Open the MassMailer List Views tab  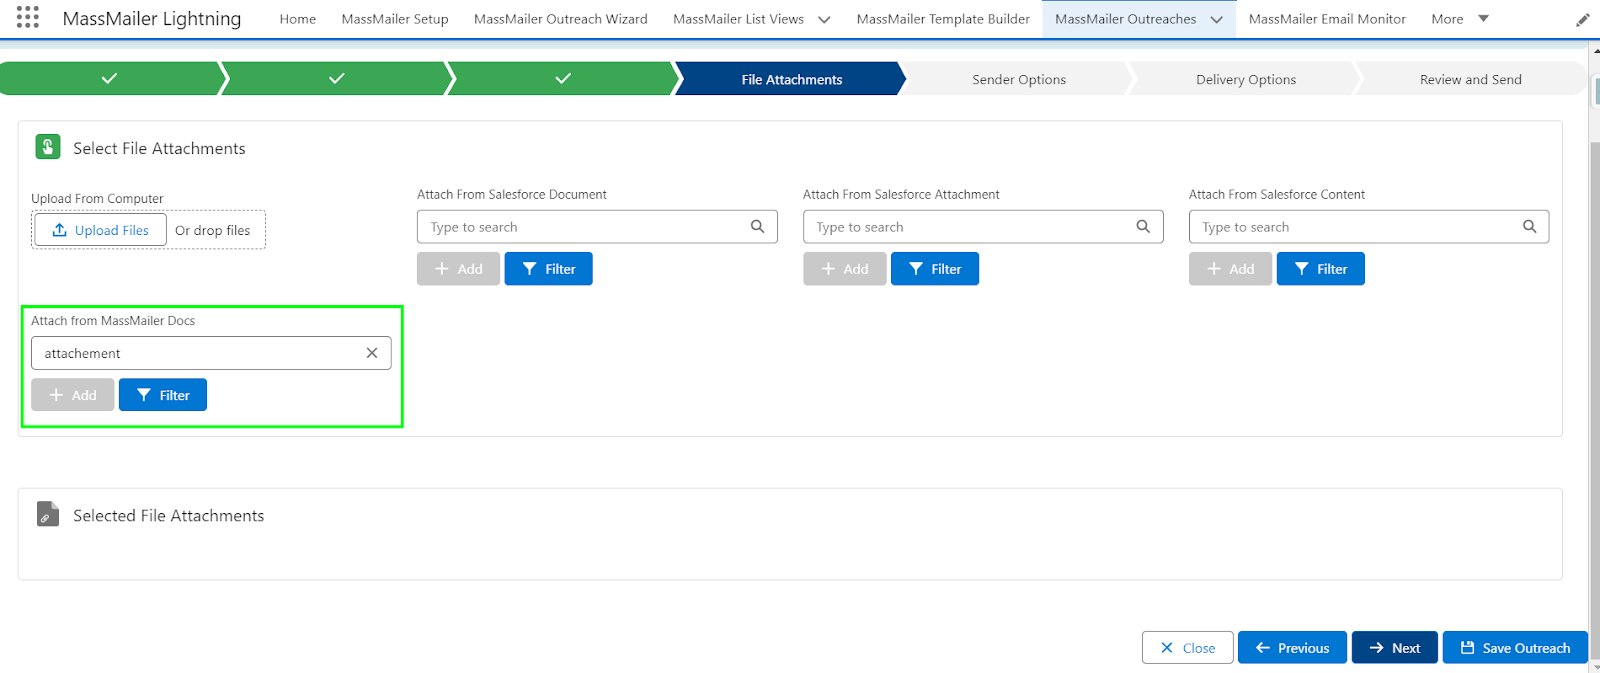[x=738, y=19]
